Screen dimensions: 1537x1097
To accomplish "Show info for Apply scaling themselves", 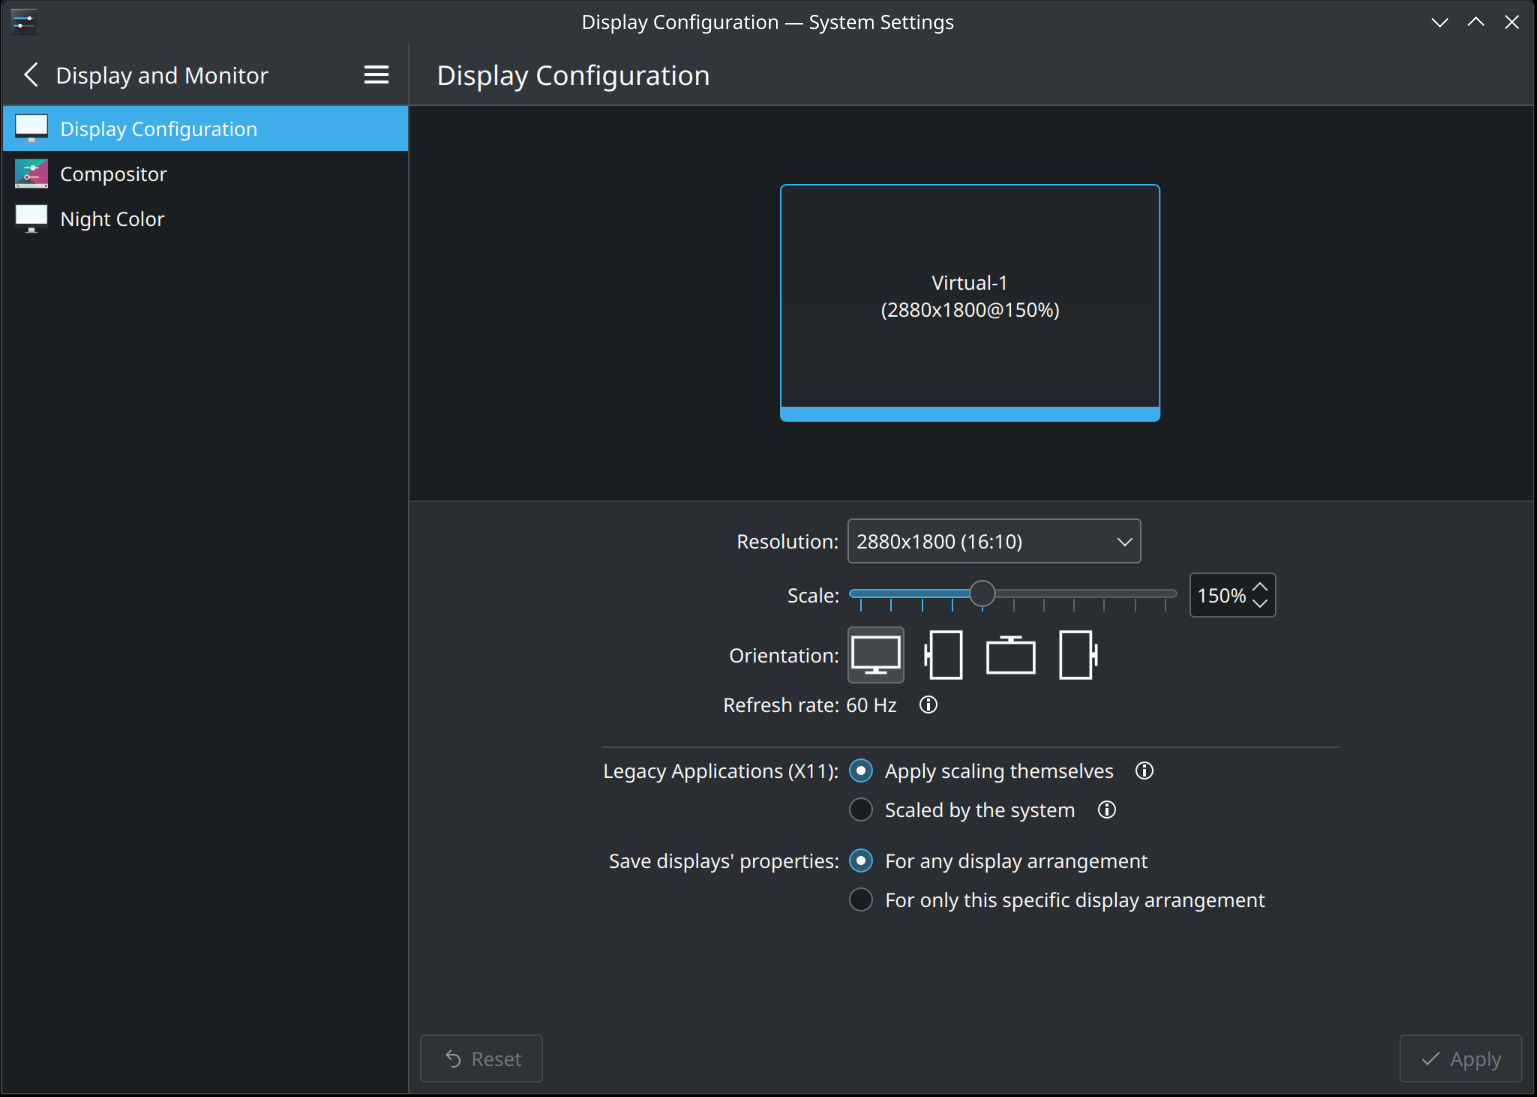I will 1144,771.
